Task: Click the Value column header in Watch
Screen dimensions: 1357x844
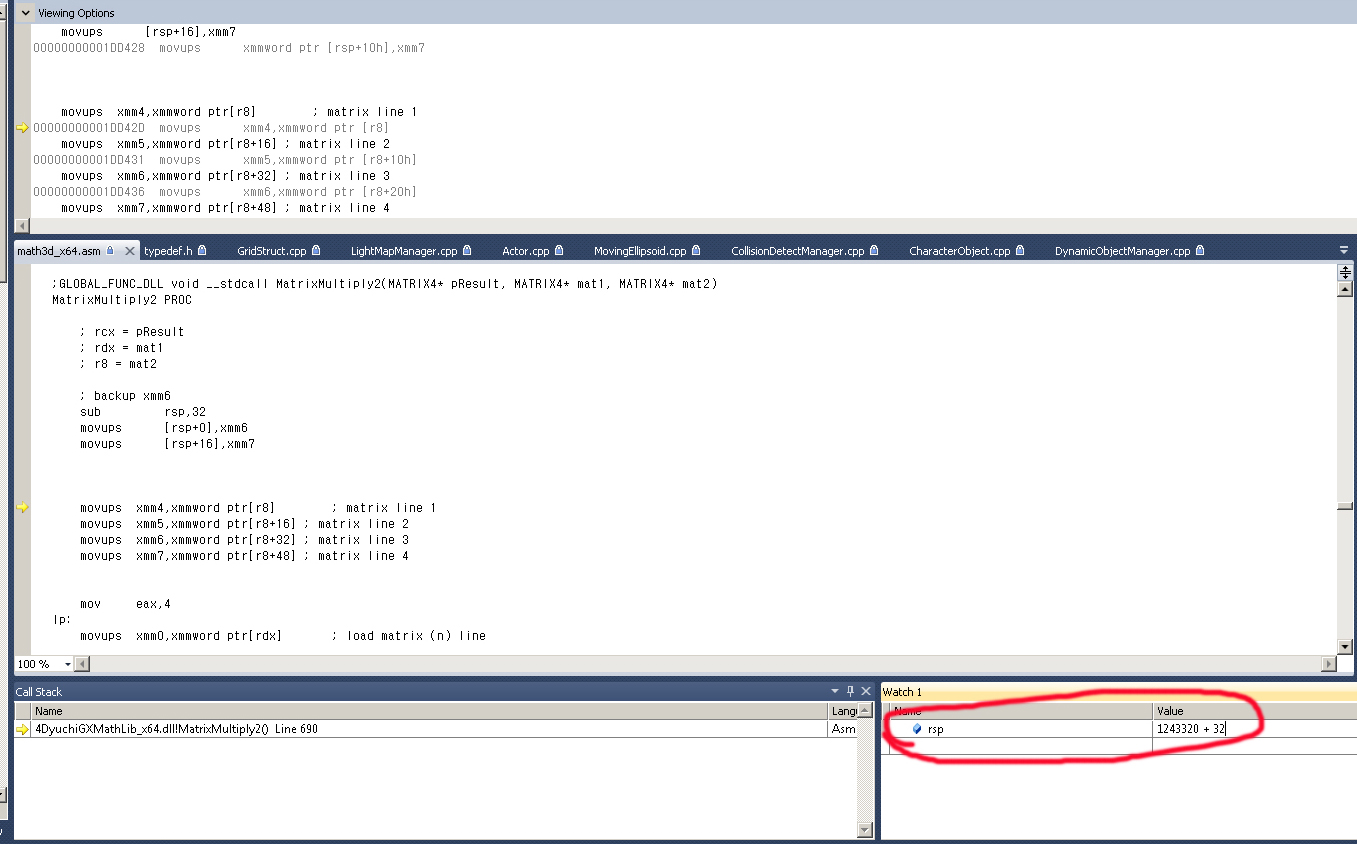Action: [x=1170, y=711]
